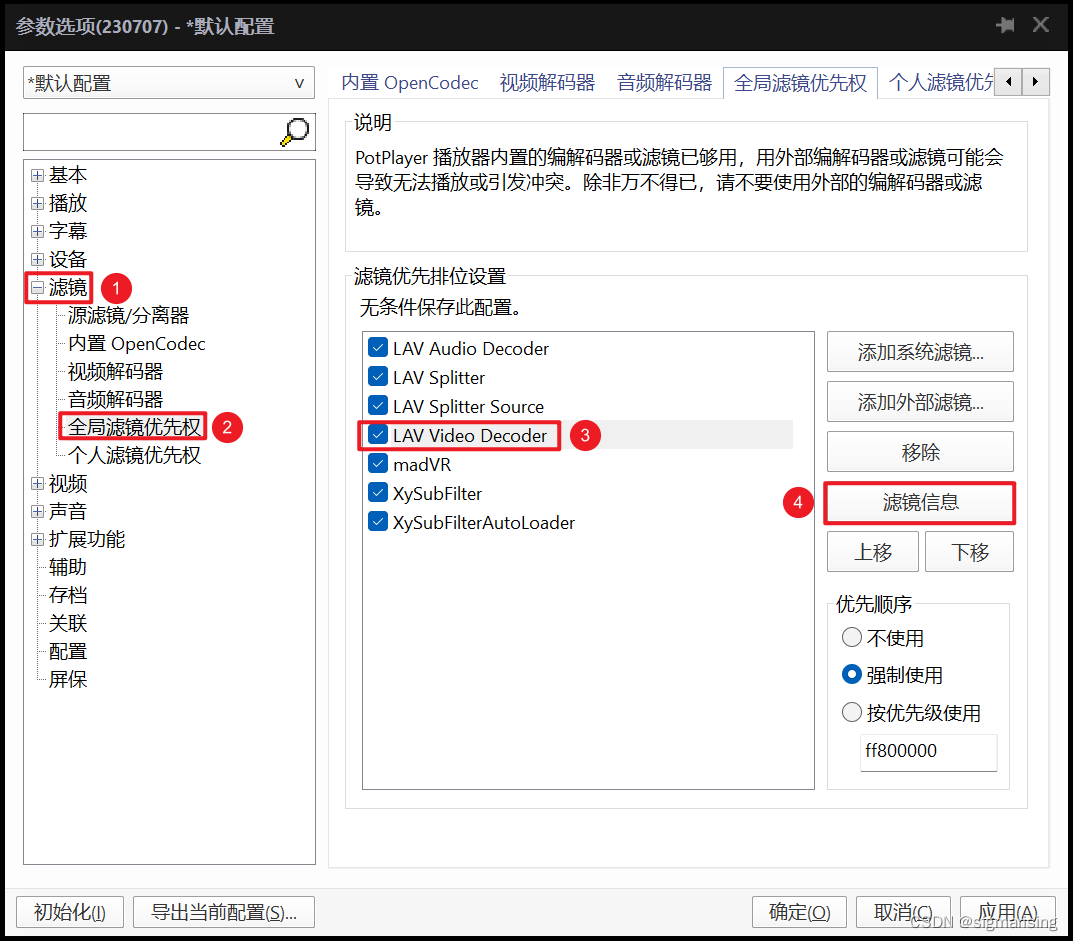Image resolution: width=1073 pixels, height=941 pixels.
Task: Expand the 视频 tree node
Action: [x=38, y=483]
